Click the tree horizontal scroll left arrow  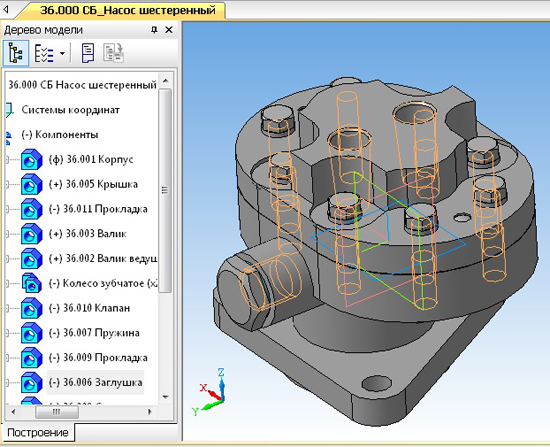click(13, 412)
